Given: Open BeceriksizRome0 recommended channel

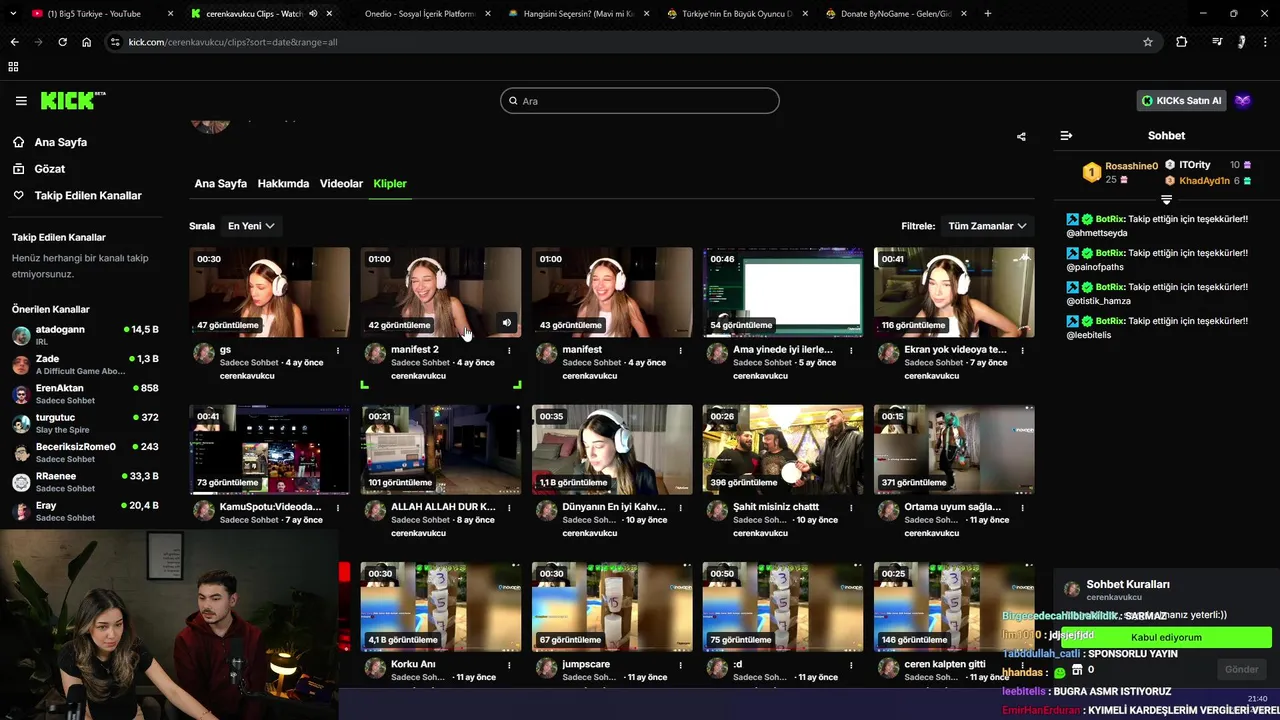Looking at the screenshot, I should click(x=85, y=452).
